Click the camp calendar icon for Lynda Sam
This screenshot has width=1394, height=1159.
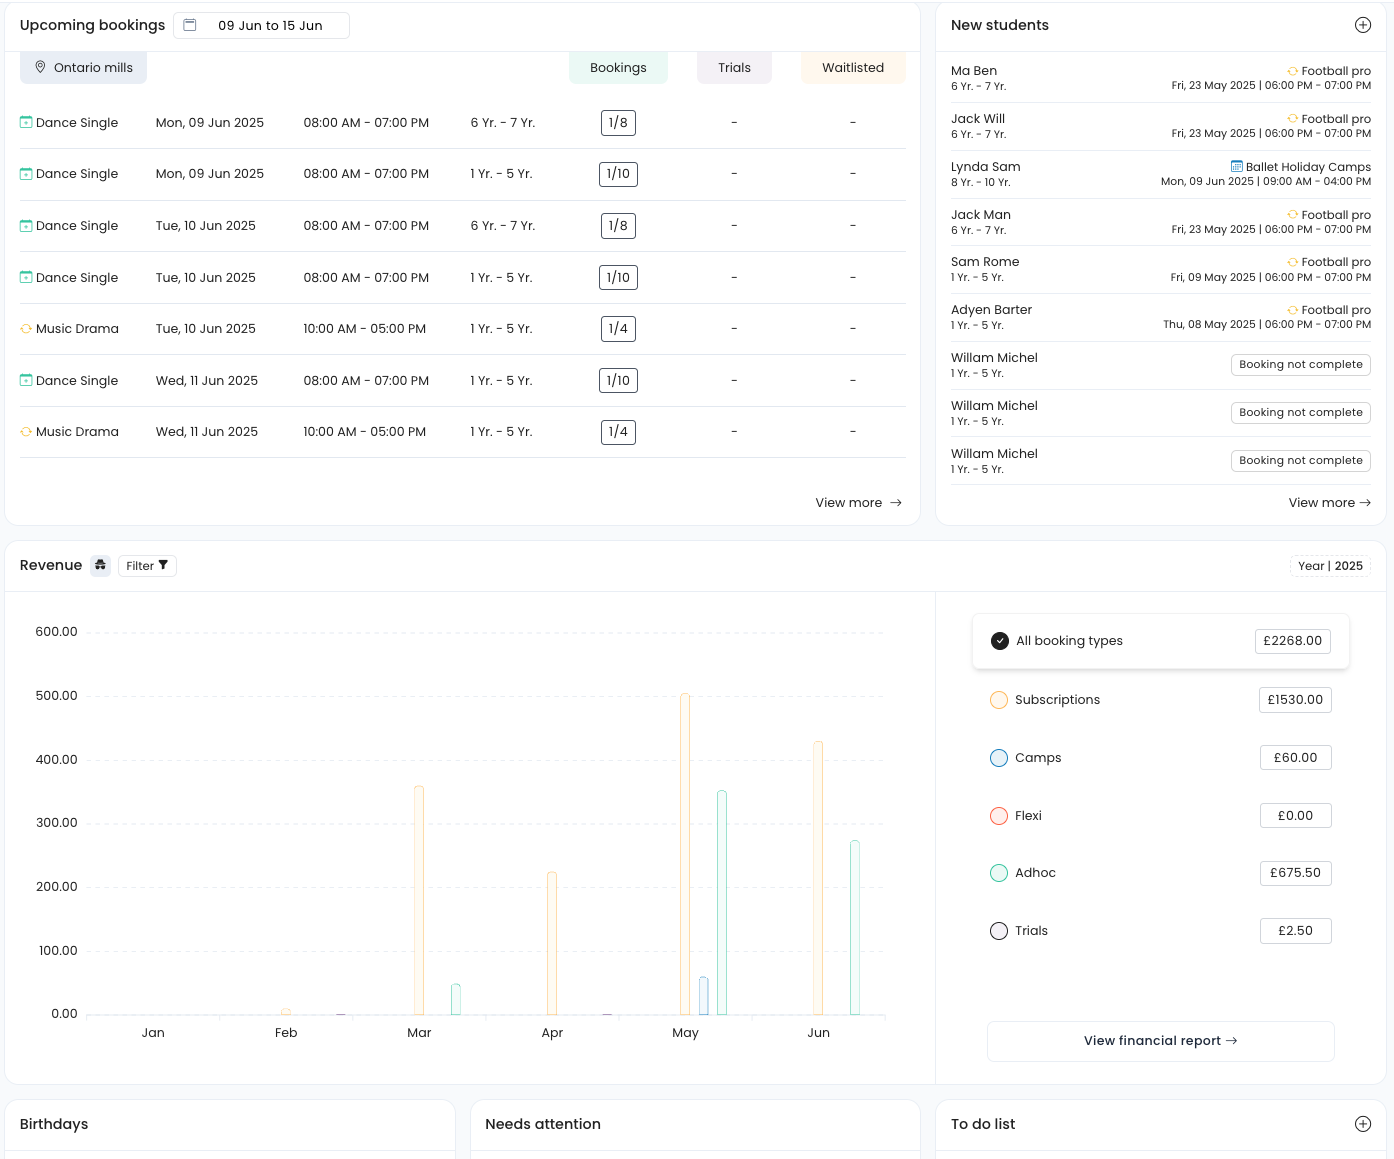point(1237,167)
